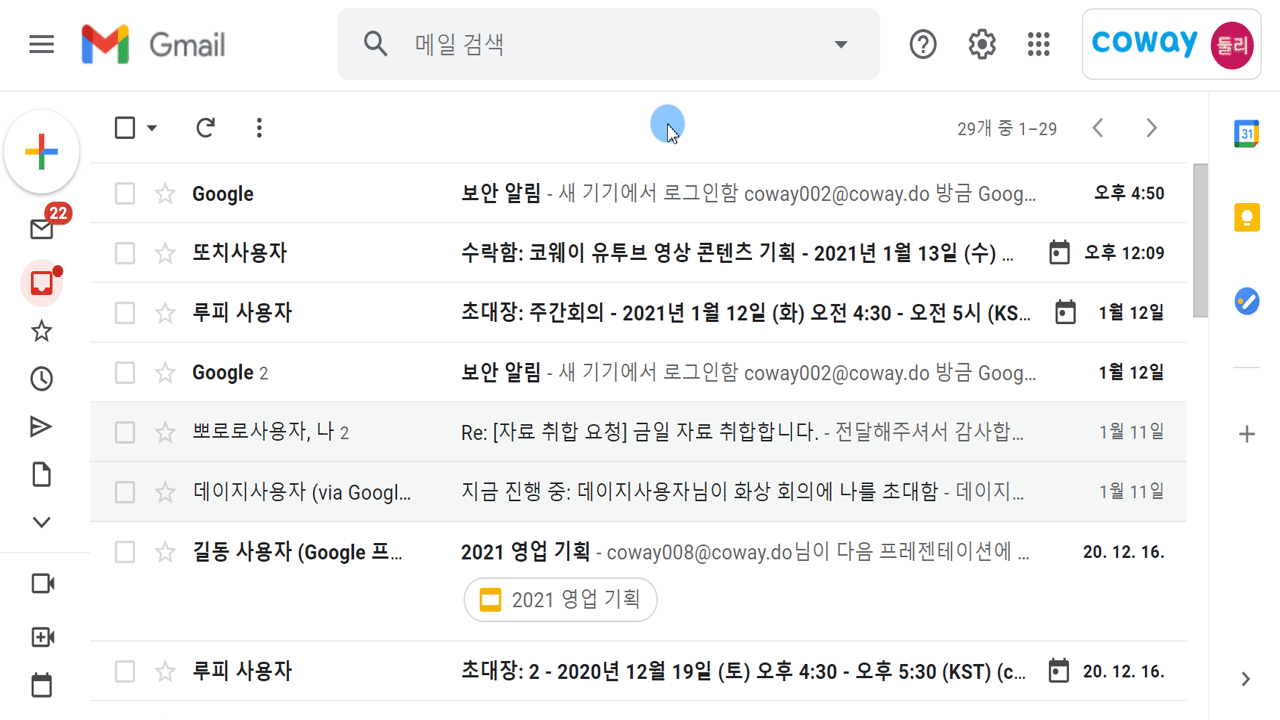The image size is (1280, 720).
Task: Start a meeting camera icon
Action: tap(42, 583)
